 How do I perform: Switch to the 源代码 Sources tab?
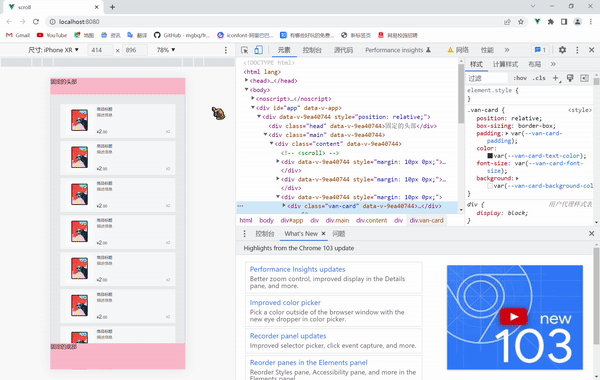[x=343, y=50]
